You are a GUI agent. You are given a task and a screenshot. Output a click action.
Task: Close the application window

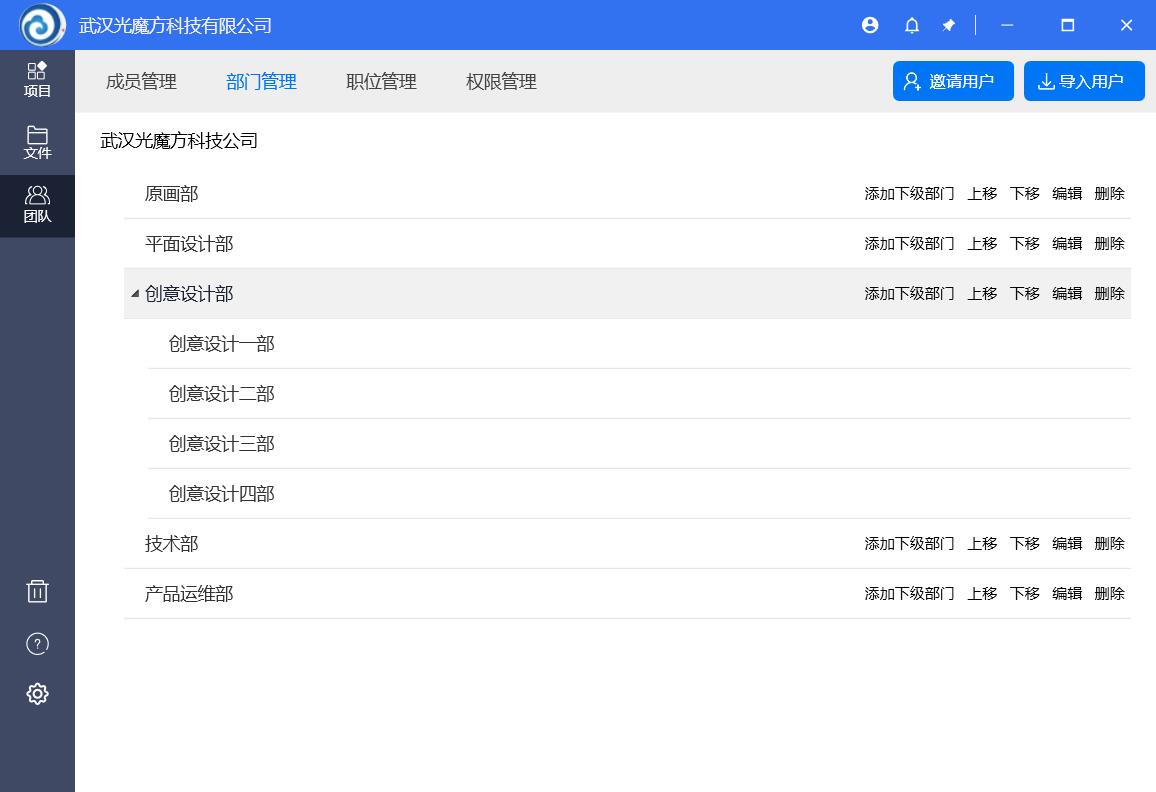coord(1127,25)
